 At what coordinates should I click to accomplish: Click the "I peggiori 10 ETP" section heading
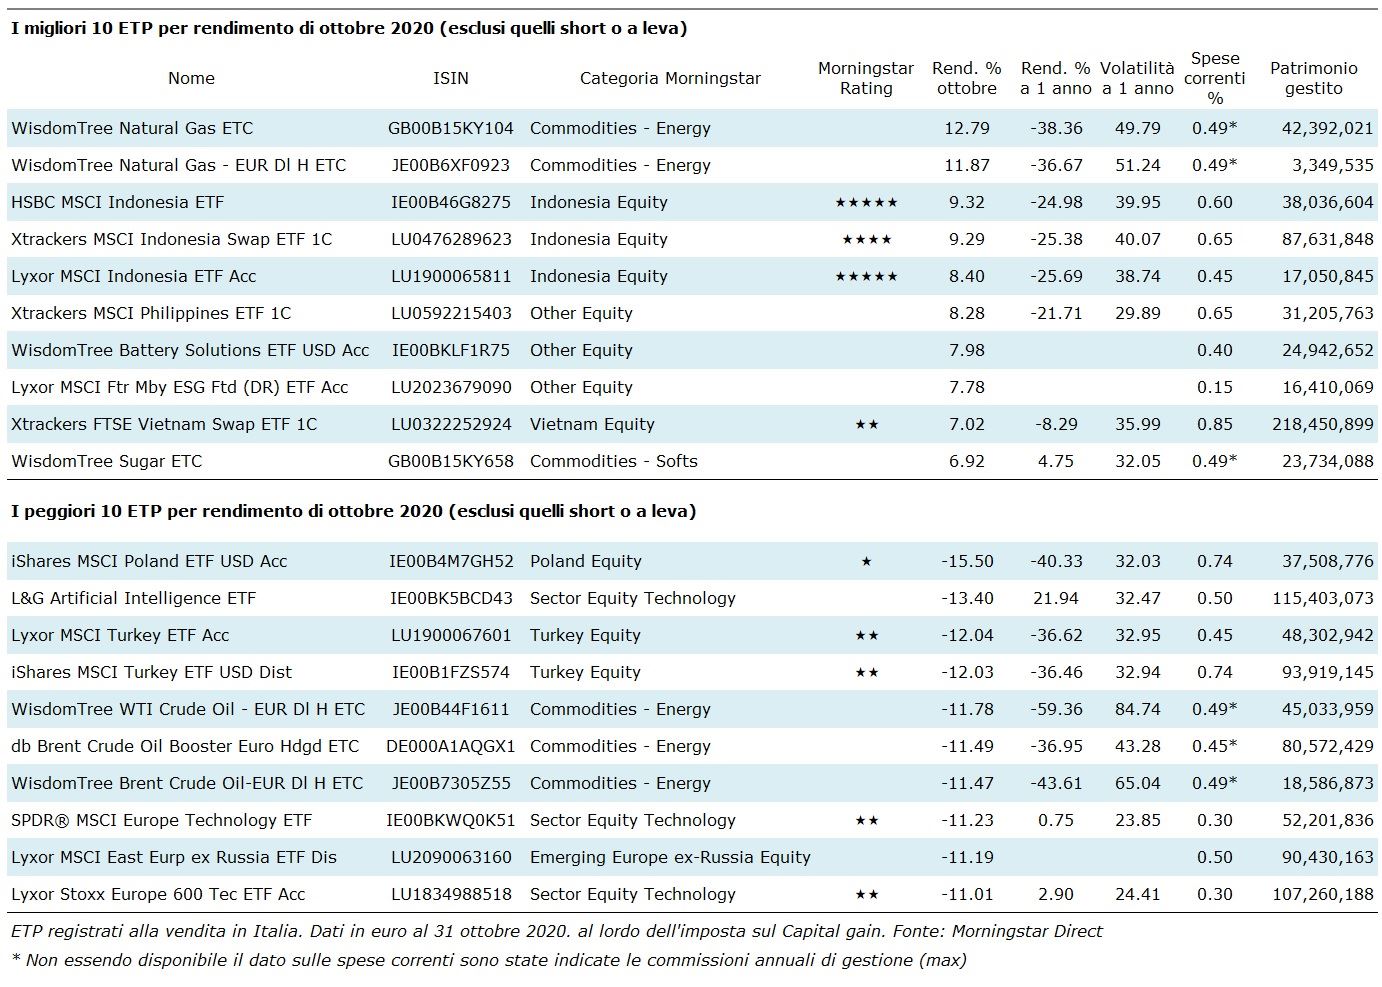pyautogui.click(x=353, y=511)
